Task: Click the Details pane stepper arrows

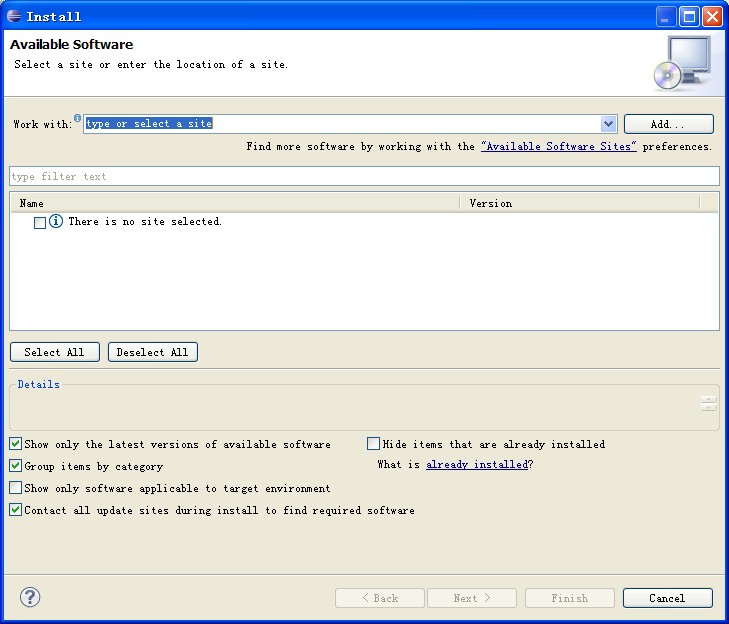Action: (709, 404)
